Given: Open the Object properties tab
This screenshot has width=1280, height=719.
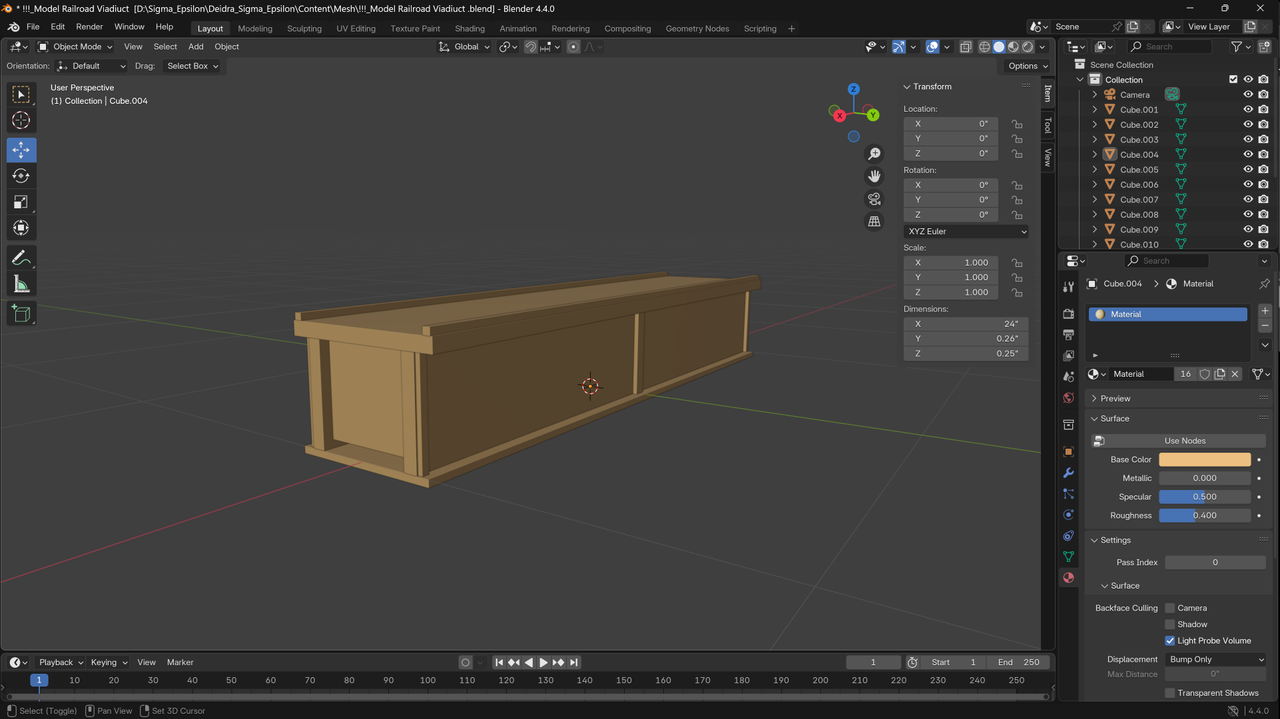Looking at the screenshot, I should [x=1068, y=452].
